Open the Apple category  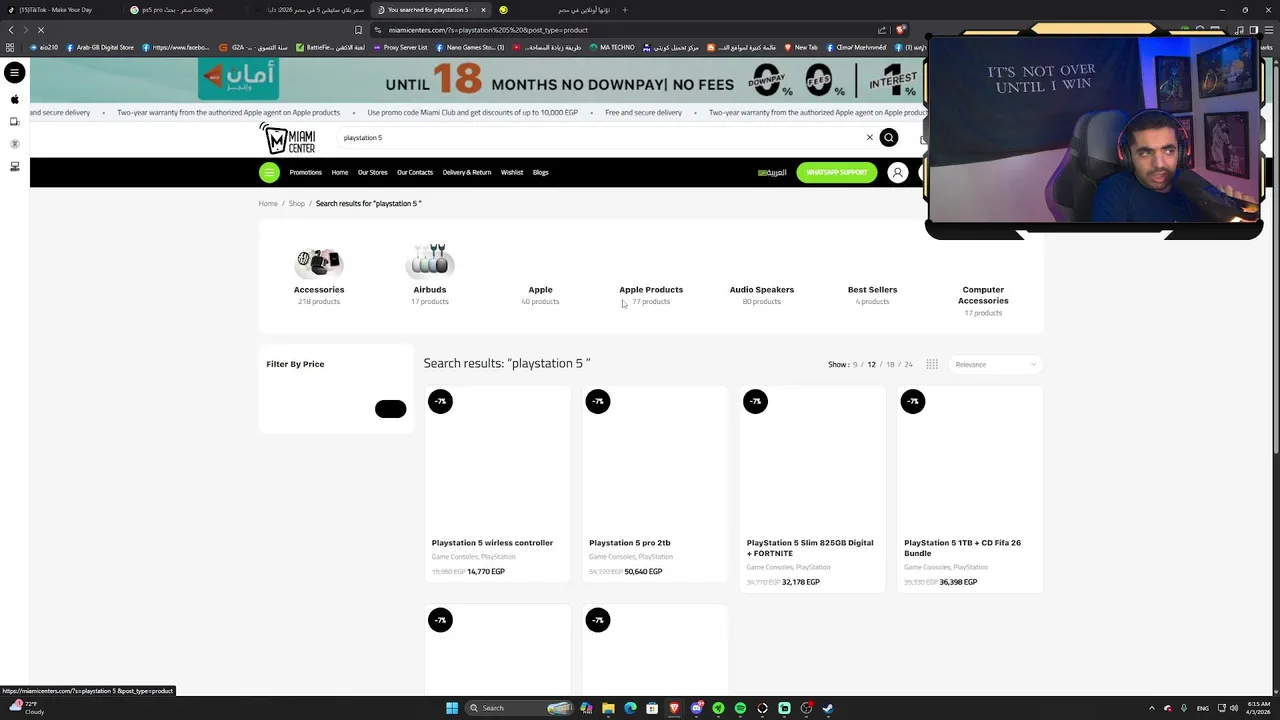point(540,290)
